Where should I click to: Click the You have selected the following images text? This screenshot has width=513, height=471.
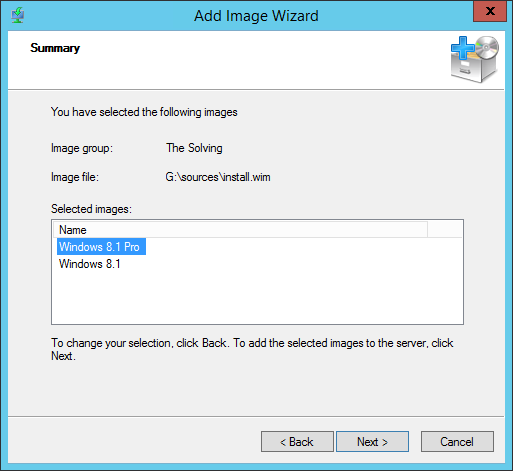pos(144,112)
